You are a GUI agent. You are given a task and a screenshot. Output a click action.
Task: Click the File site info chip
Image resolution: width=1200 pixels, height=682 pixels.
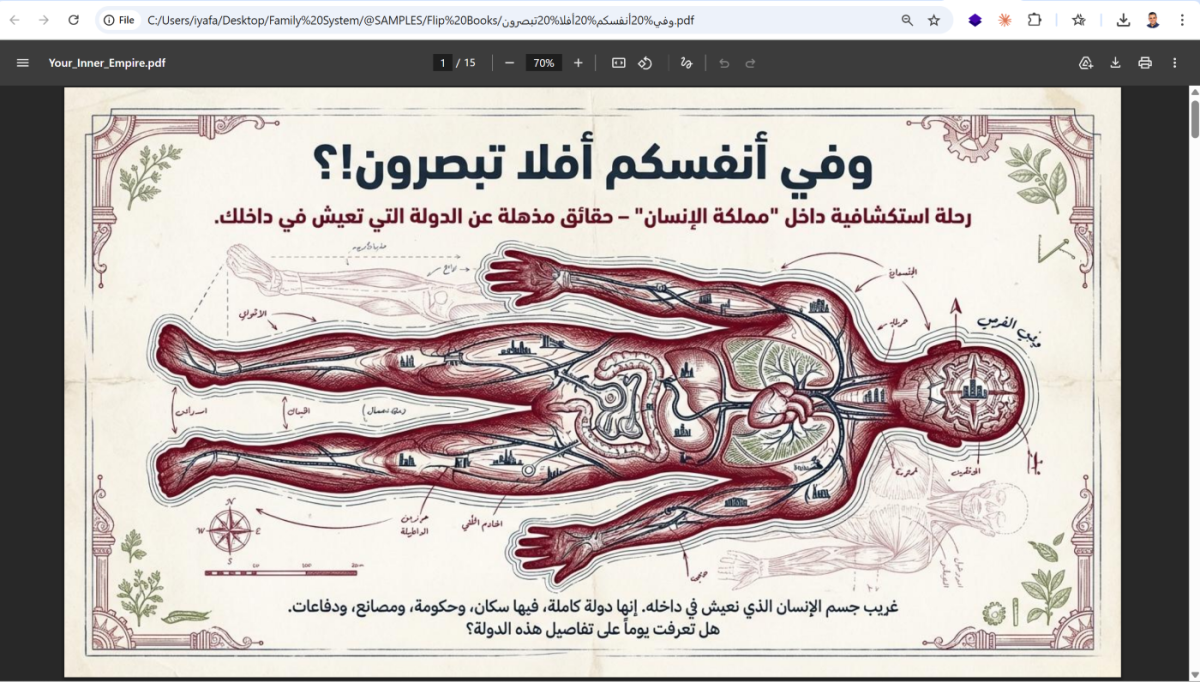(x=119, y=20)
